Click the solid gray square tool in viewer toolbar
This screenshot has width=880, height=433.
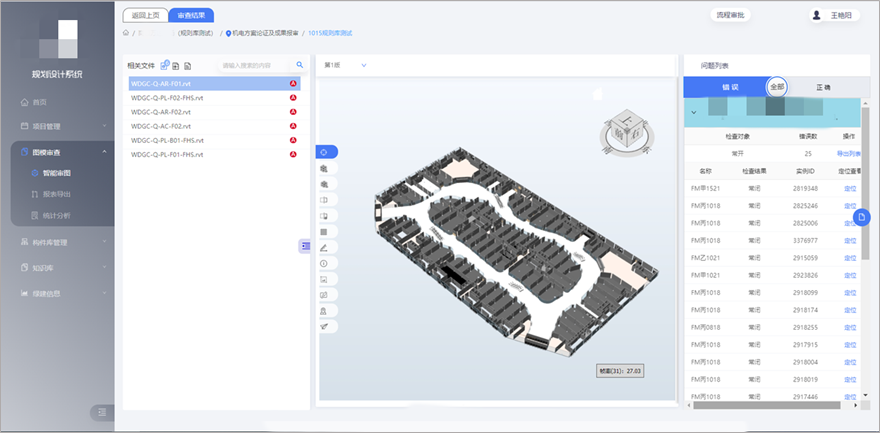pyautogui.click(x=324, y=232)
